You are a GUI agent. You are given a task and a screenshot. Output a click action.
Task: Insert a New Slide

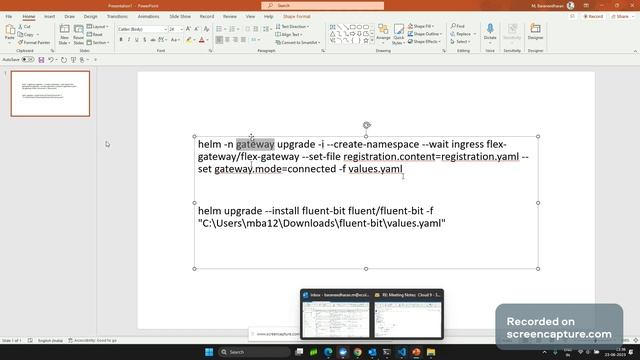coord(64,34)
